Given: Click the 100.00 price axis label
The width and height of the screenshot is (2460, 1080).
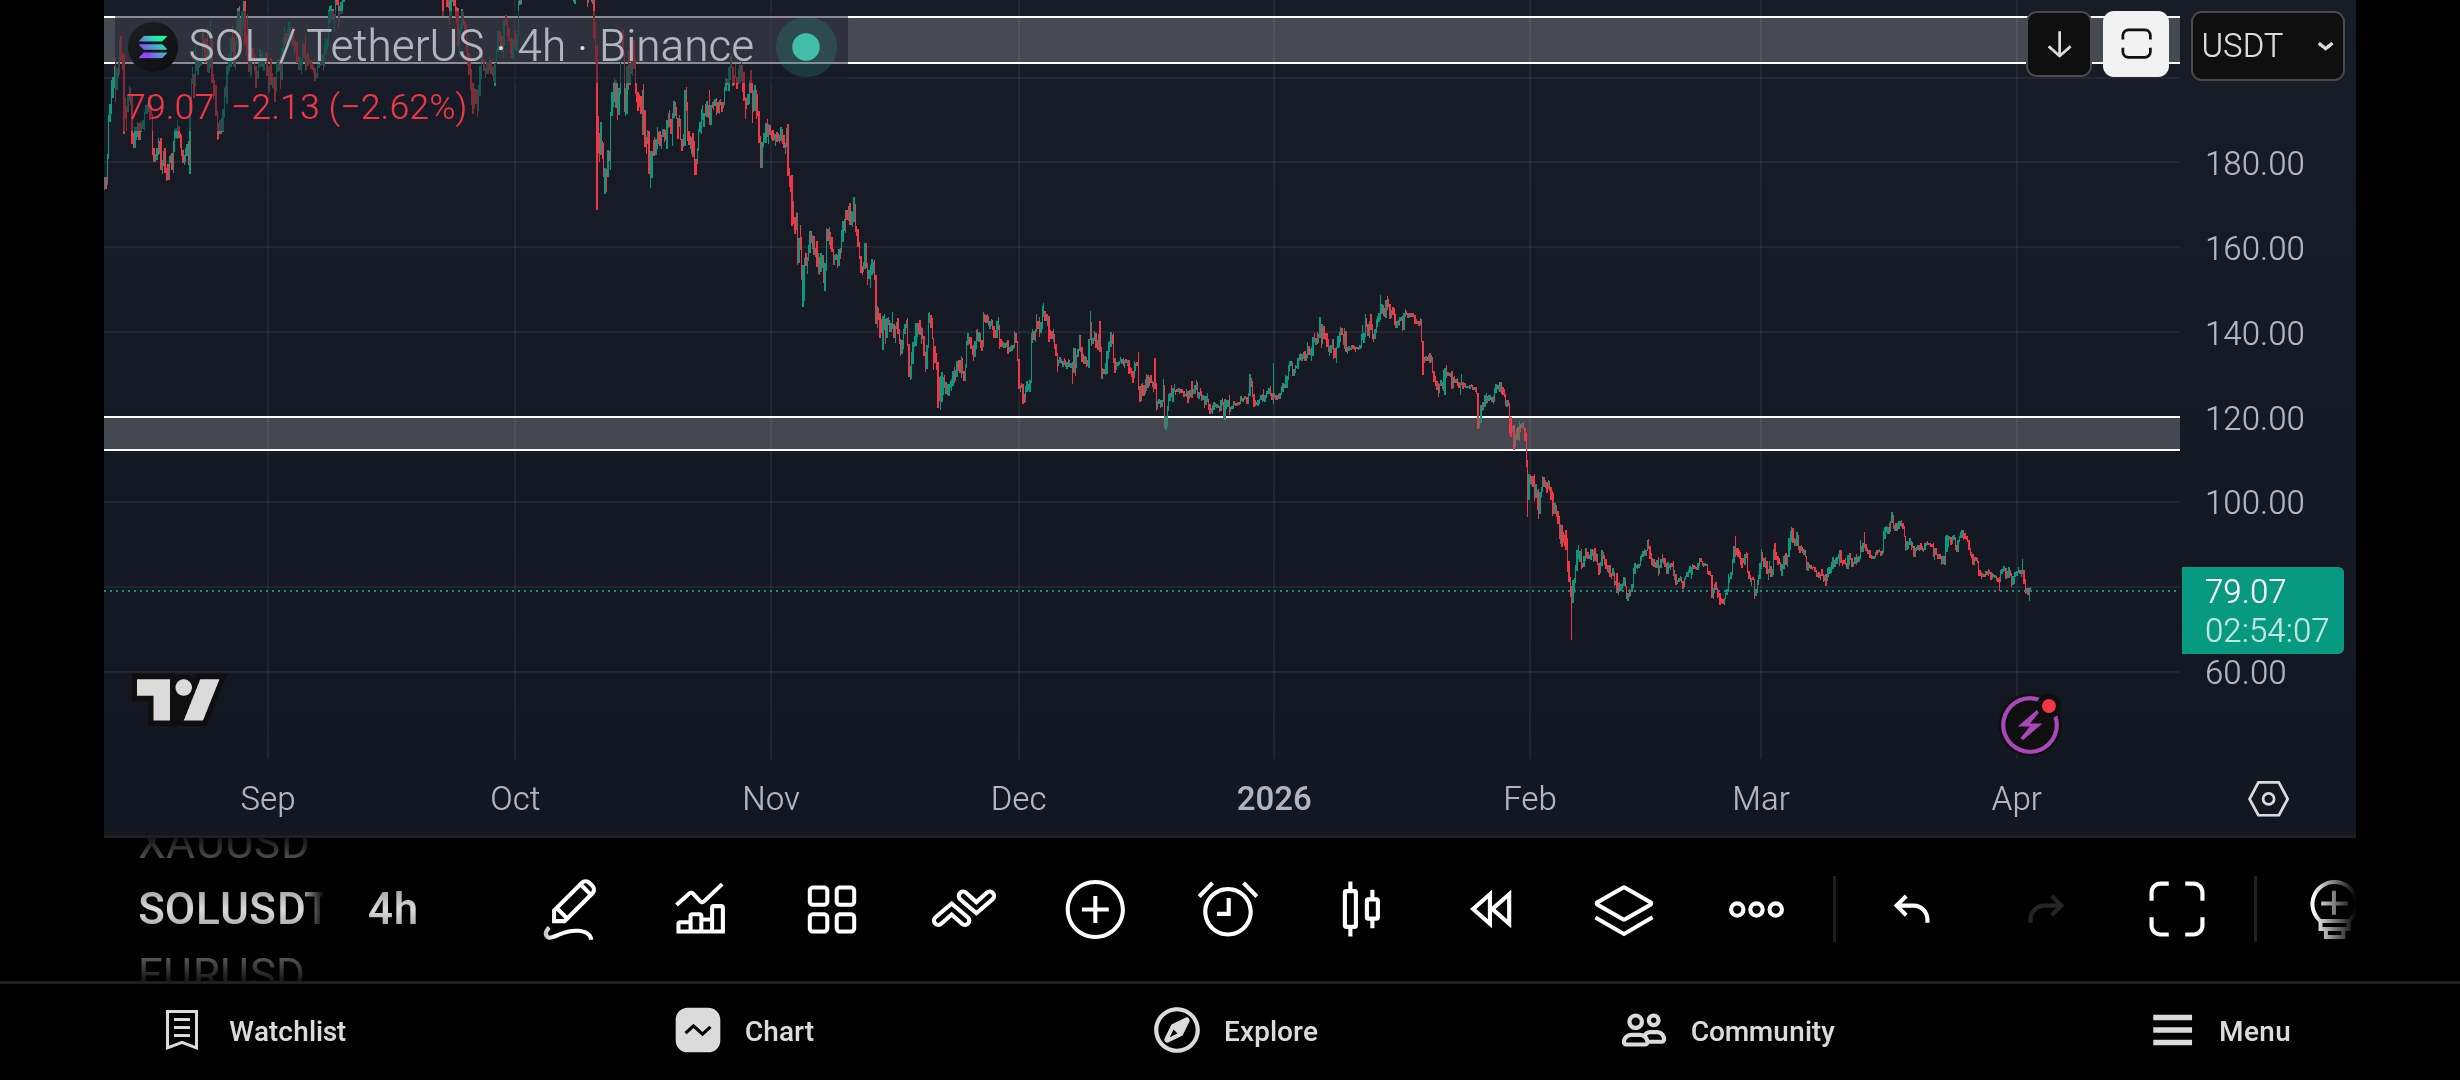Looking at the screenshot, I should pyautogui.click(x=2254, y=503).
